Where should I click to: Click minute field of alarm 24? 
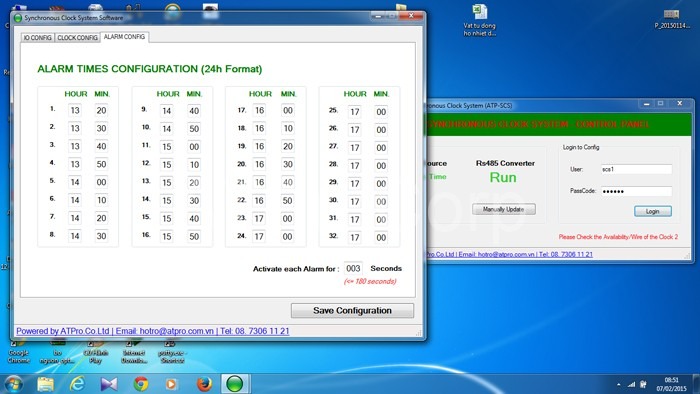288,236
